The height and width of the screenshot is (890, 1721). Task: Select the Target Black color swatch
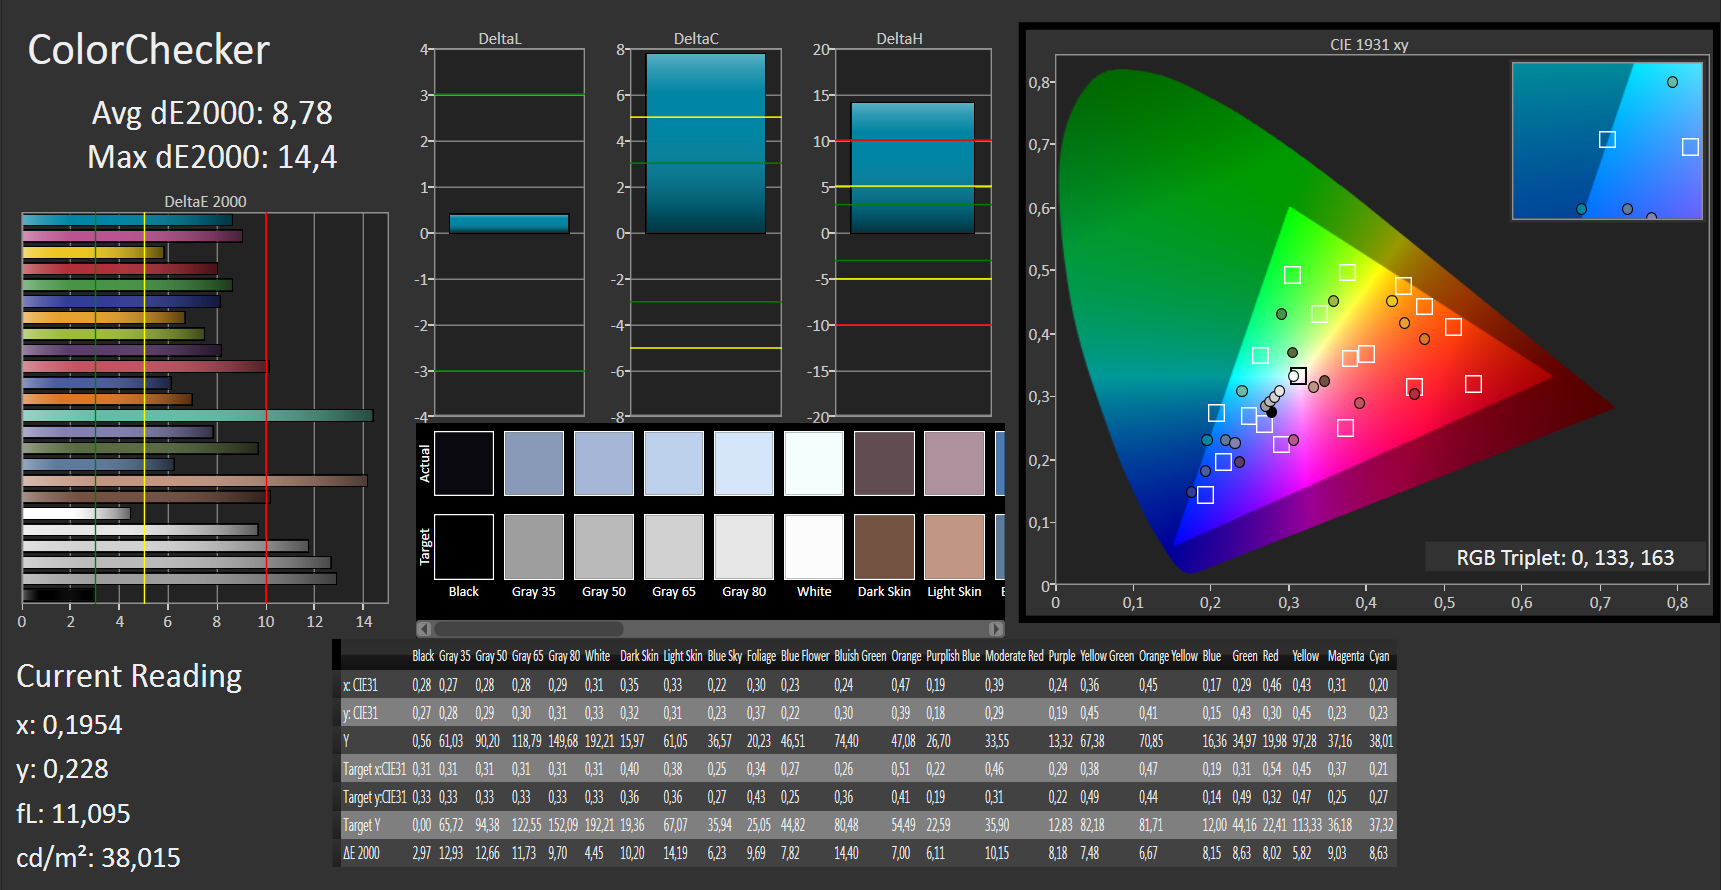click(x=464, y=547)
